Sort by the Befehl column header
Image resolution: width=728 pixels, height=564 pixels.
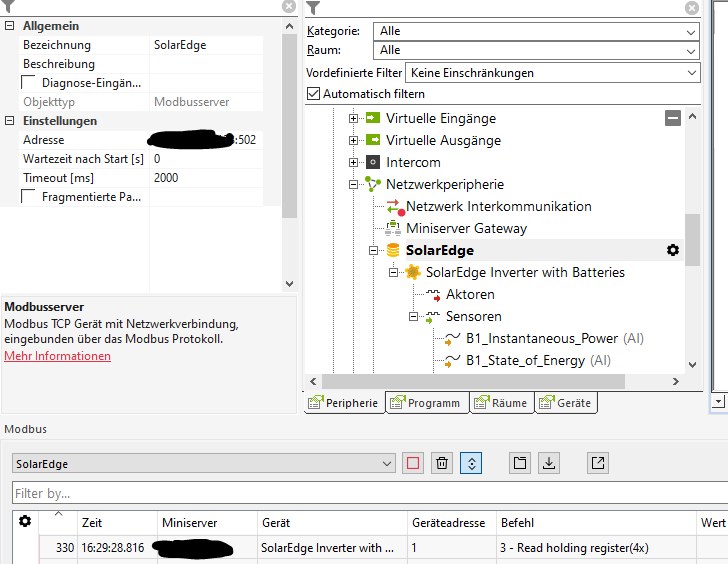(596, 523)
